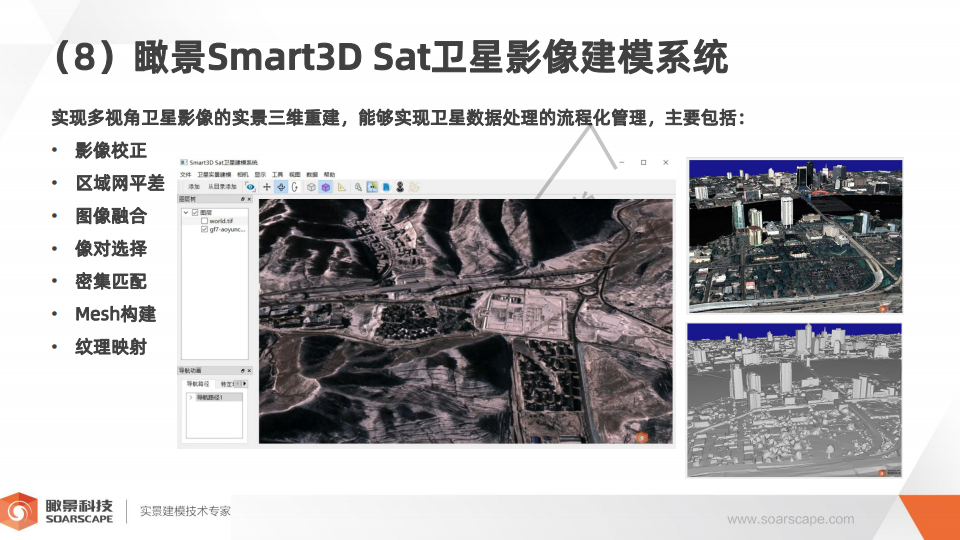Click the pale hand pointer icon
This screenshot has height=540, width=960.
(414, 187)
